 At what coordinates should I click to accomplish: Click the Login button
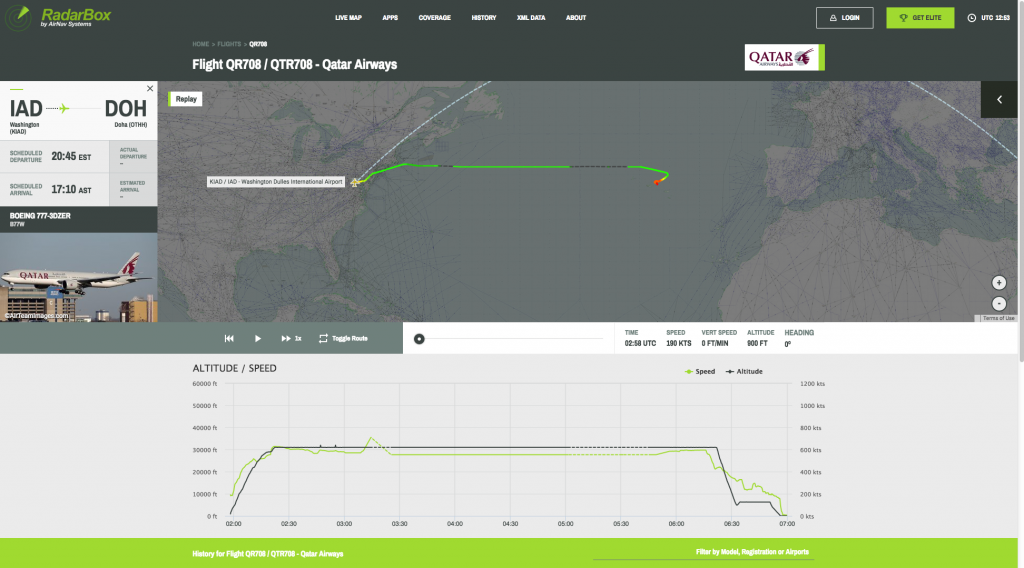click(844, 18)
